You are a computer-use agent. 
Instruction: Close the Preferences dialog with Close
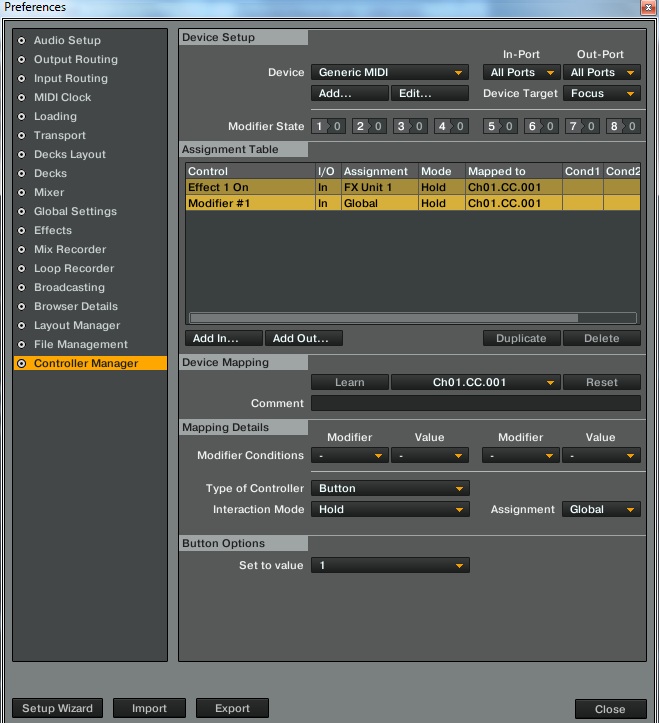611,709
